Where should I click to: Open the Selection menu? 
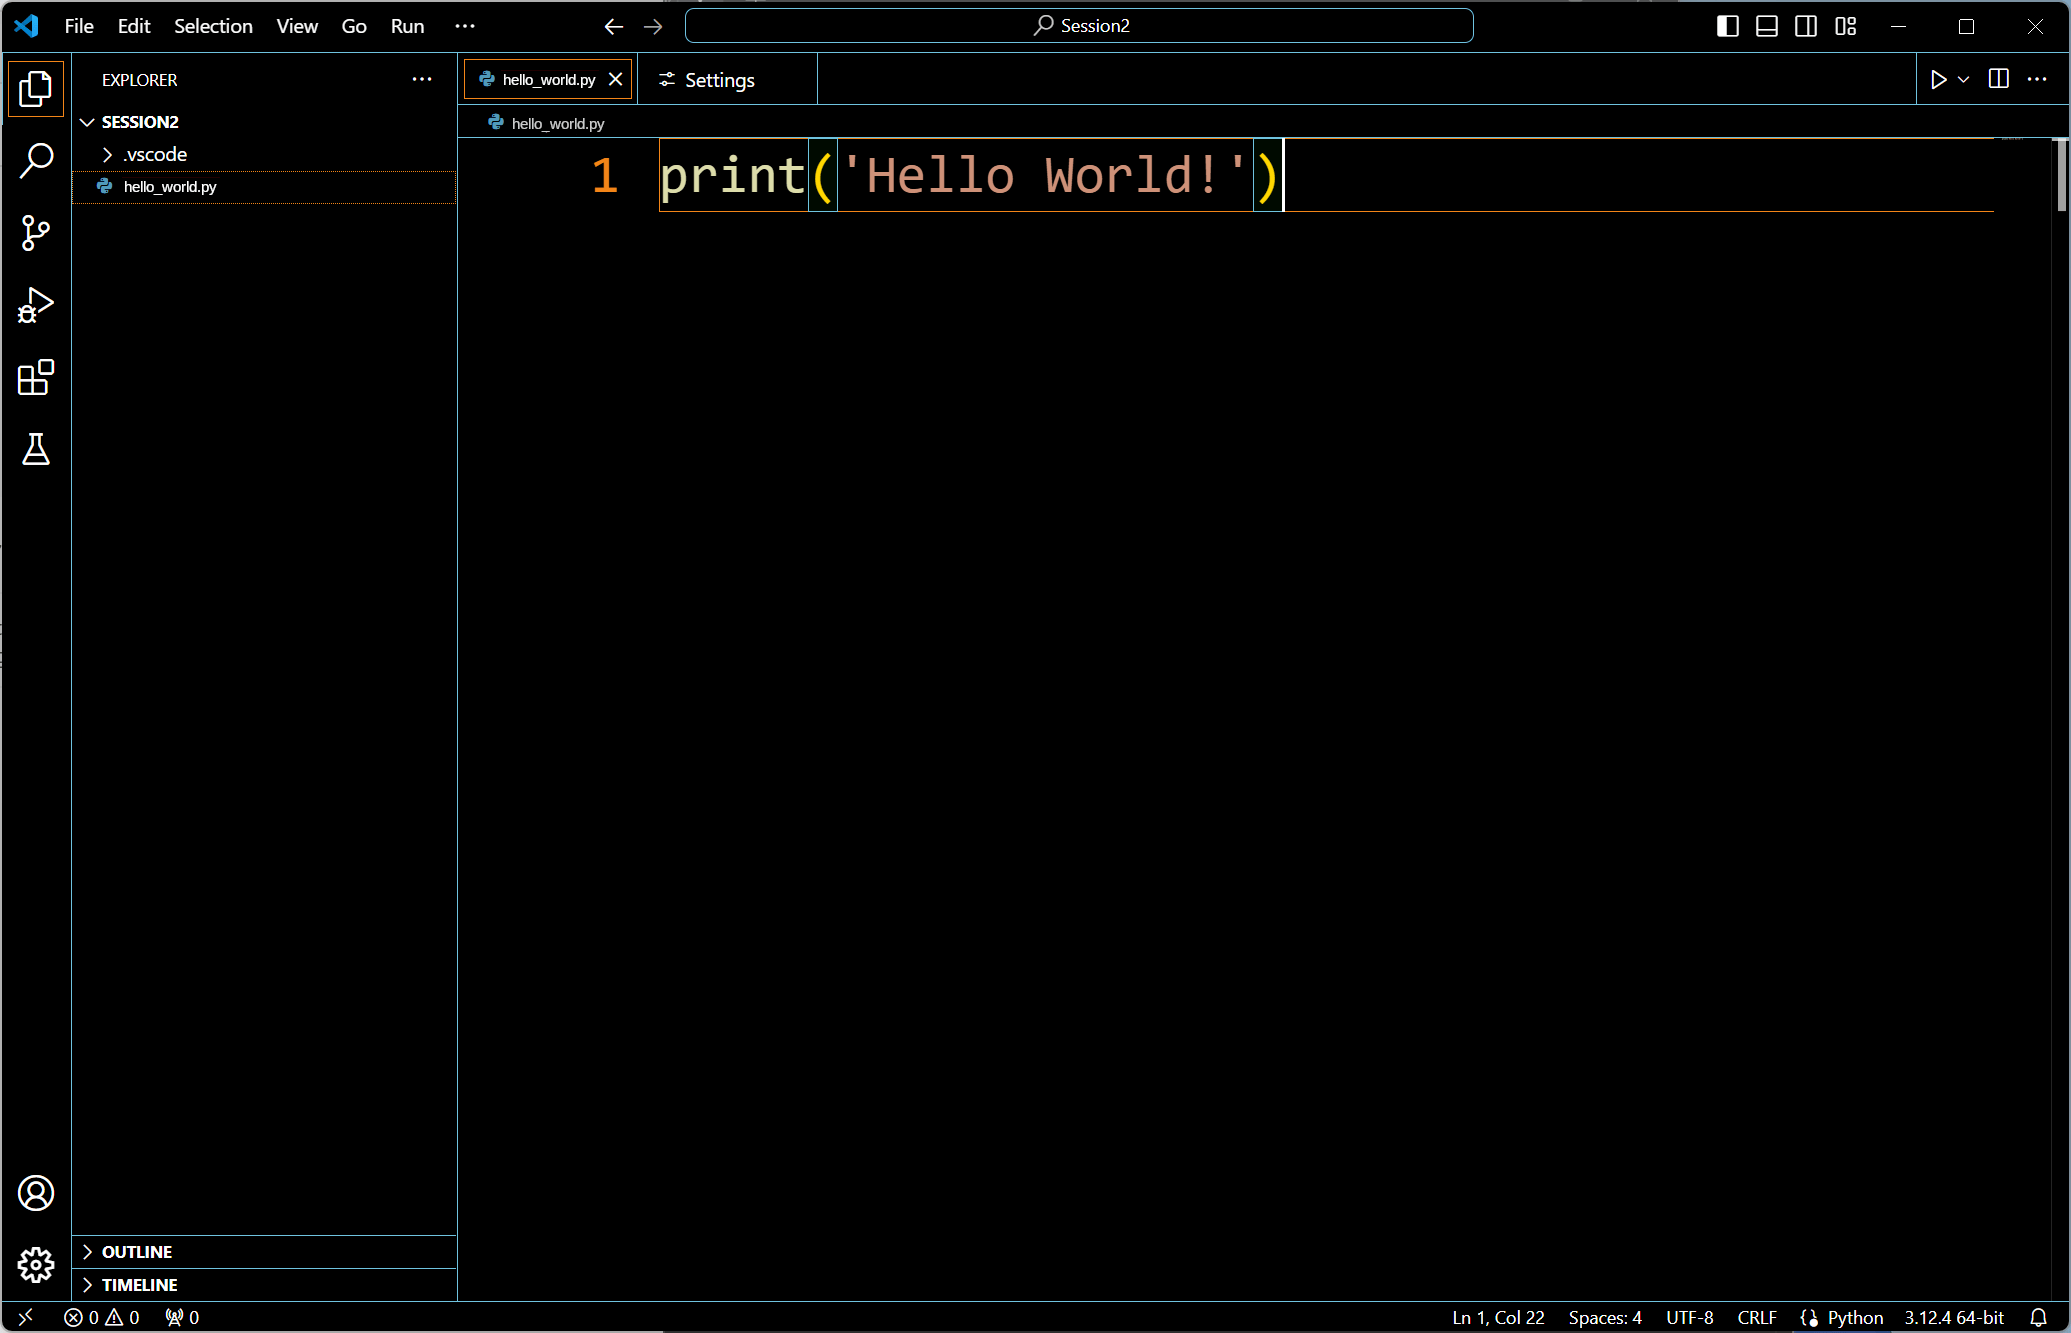point(213,26)
